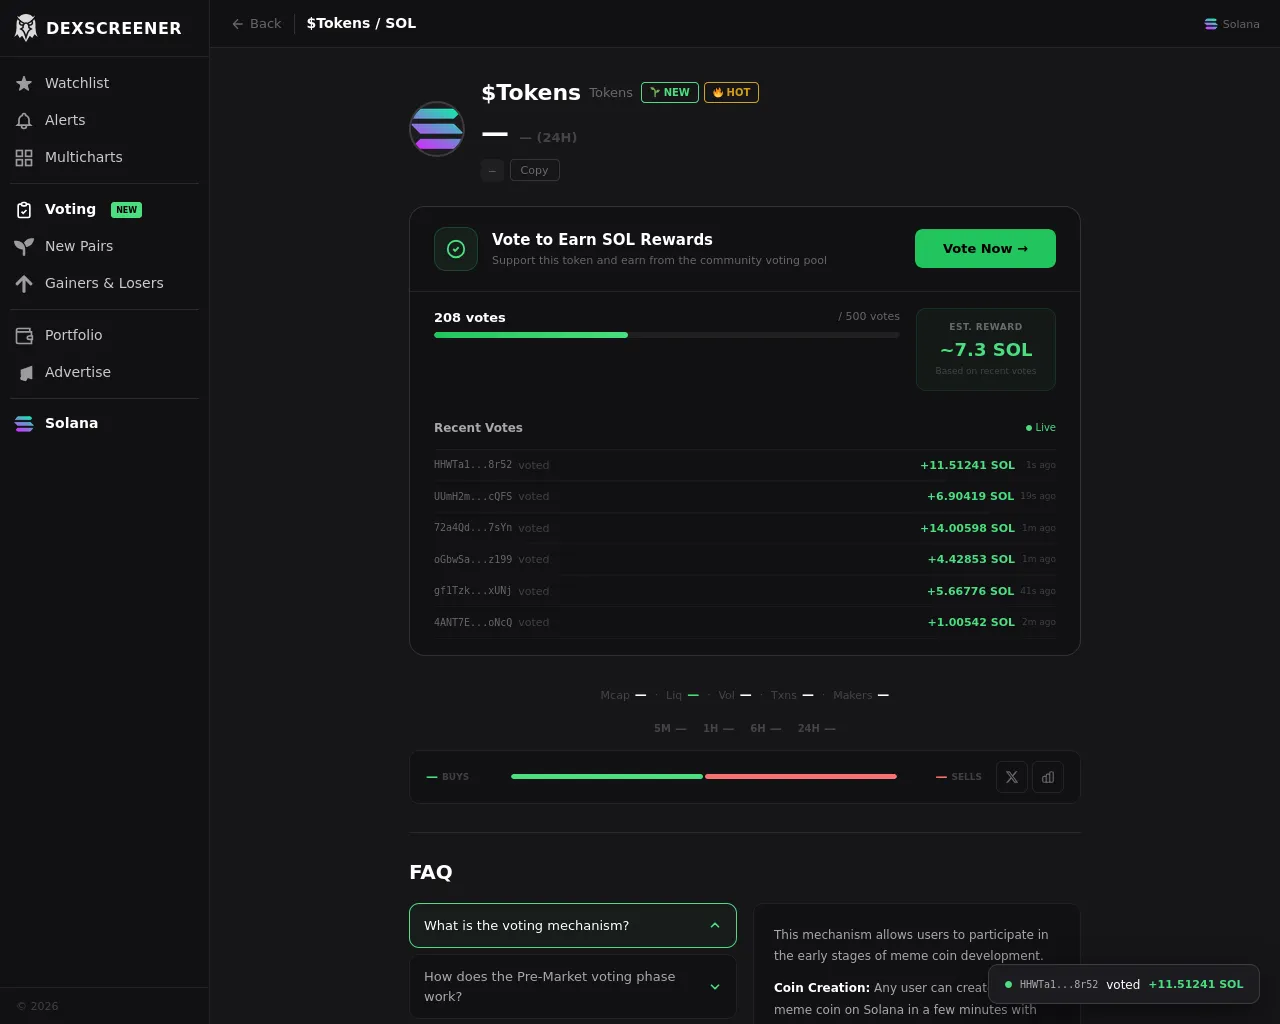Select Watchlist menu item
1280x1024 pixels.
click(x=104, y=83)
